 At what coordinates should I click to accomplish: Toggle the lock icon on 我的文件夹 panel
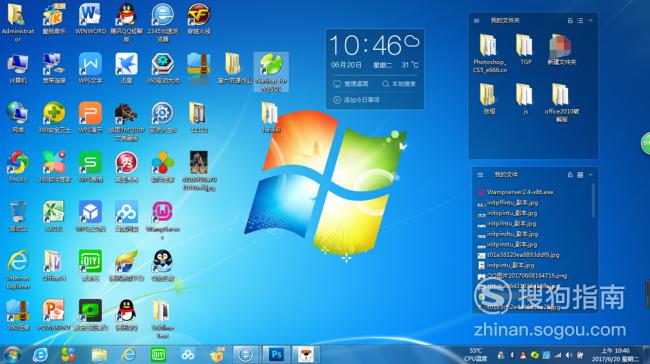(x=570, y=20)
